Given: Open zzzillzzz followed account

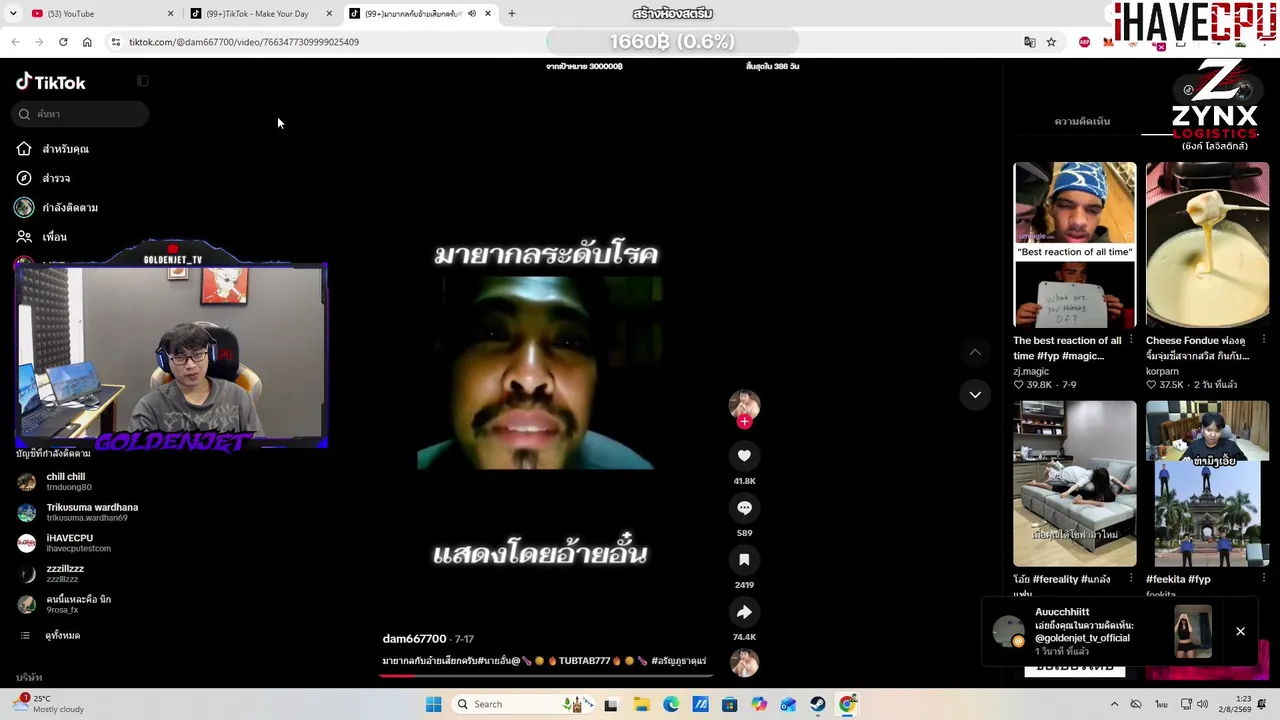Looking at the screenshot, I should (x=52, y=573).
